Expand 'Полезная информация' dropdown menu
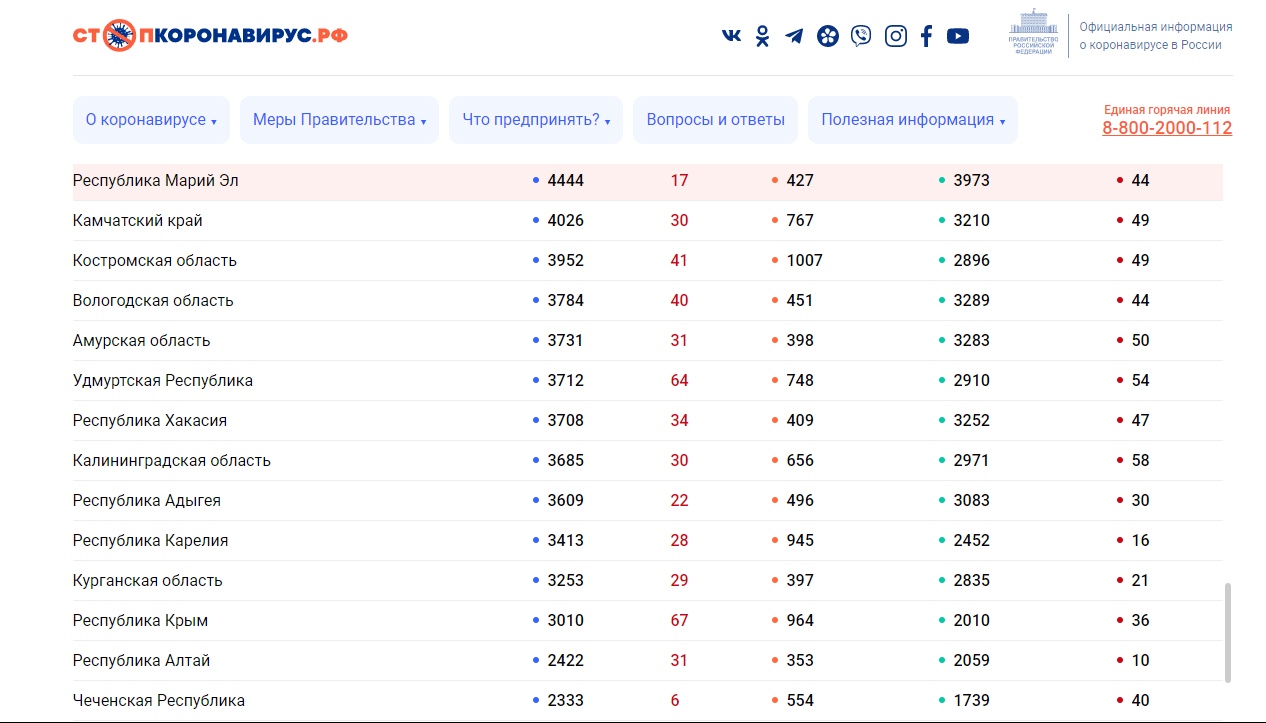The width and height of the screenshot is (1266, 723). click(912, 120)
